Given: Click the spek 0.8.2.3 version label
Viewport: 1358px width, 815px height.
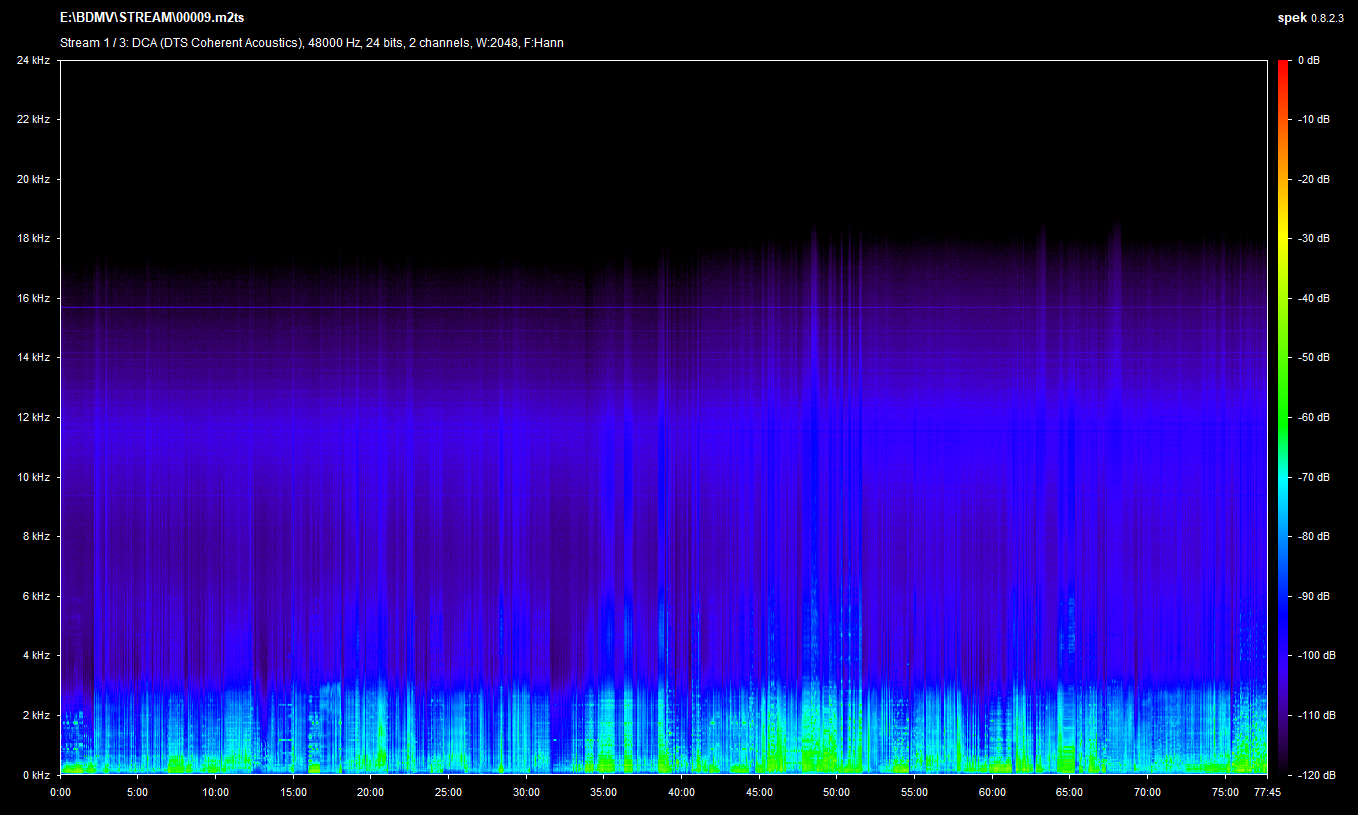Looking at the screenshot, I should (x=1313, y=18).
